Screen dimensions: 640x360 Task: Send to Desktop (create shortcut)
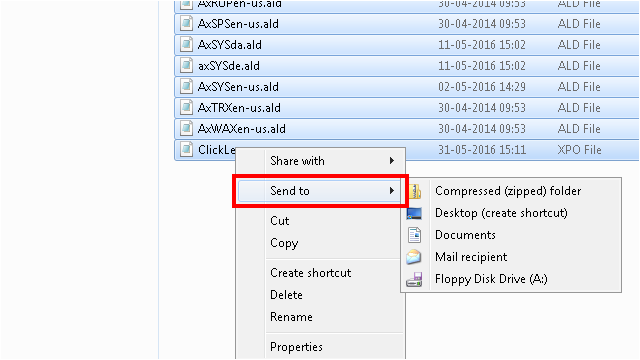pos(511,213)
